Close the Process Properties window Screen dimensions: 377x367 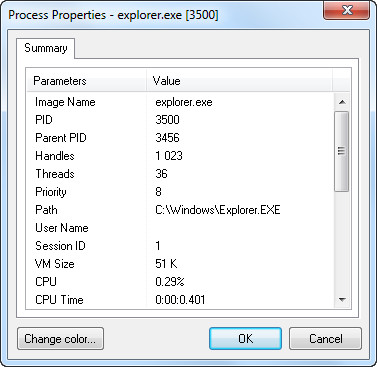click(x=347, y=10)
